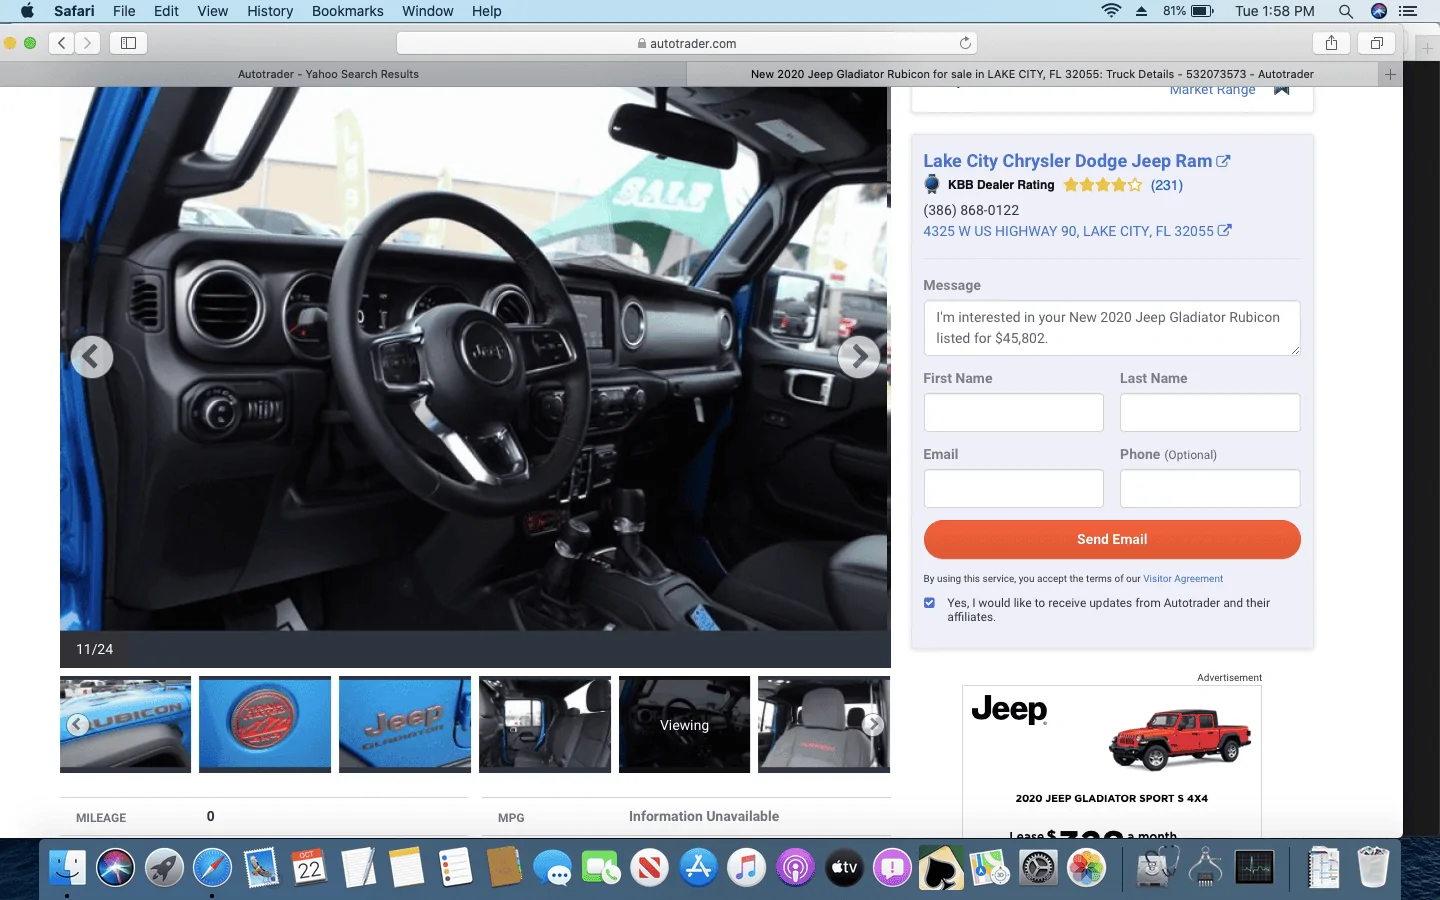Open Messages from the Dock
Viewport: 1440px width, 900px height.
pos(552,867)
